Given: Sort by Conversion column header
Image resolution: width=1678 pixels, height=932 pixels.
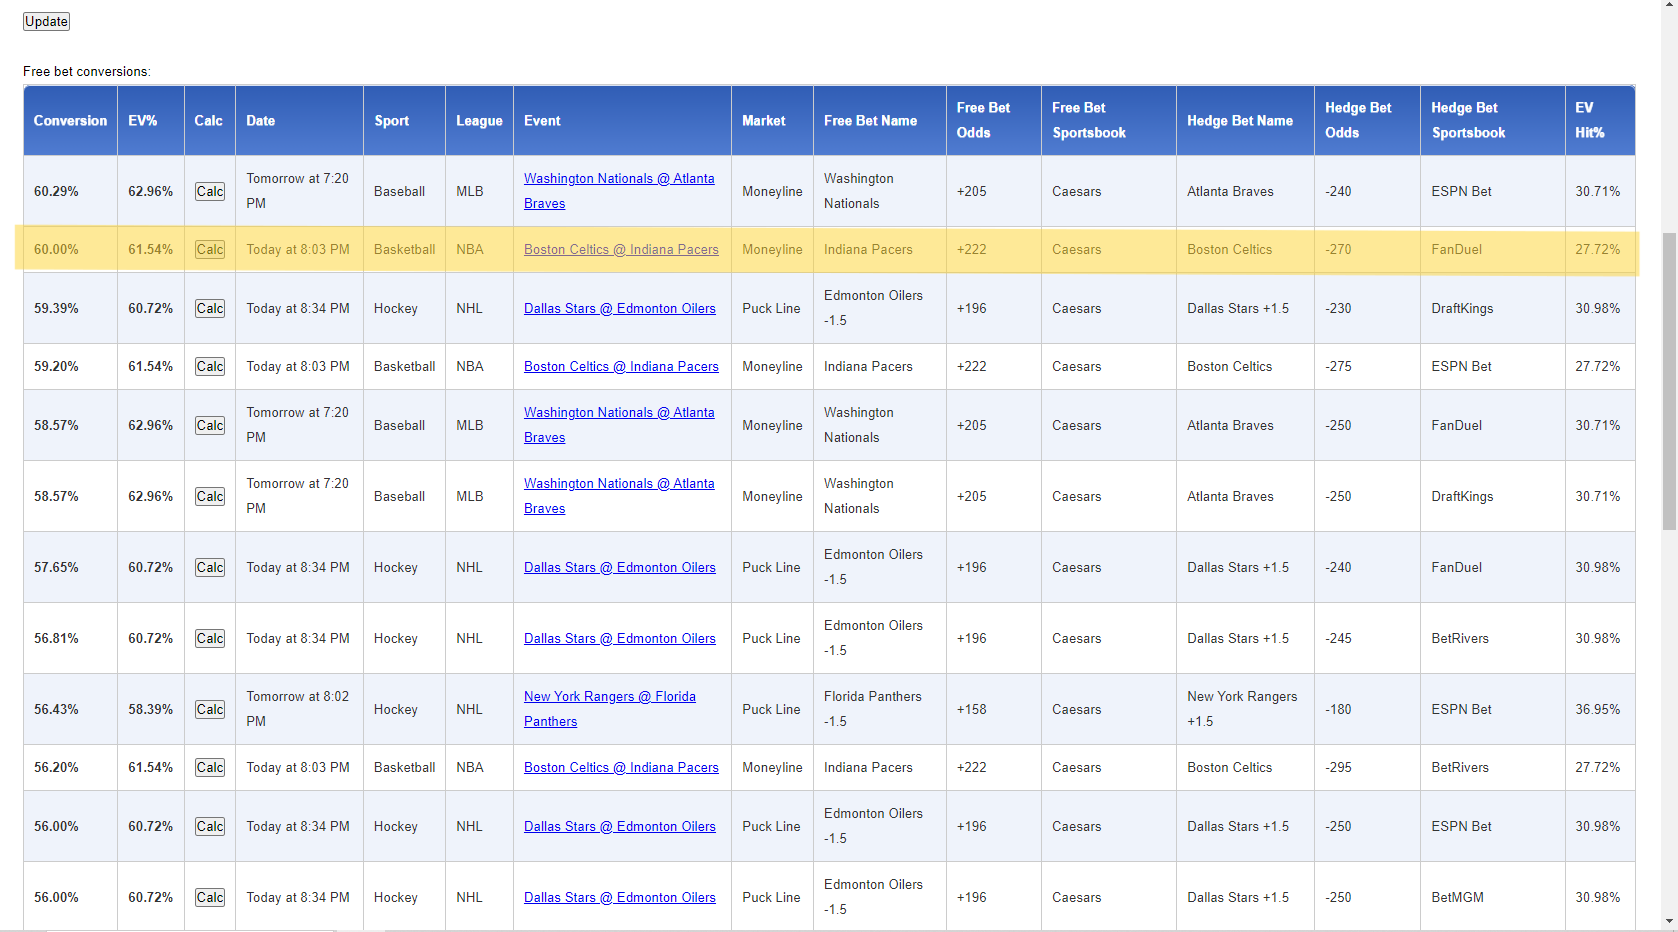Looking at the screenshot, I should (x=70, y=120).
